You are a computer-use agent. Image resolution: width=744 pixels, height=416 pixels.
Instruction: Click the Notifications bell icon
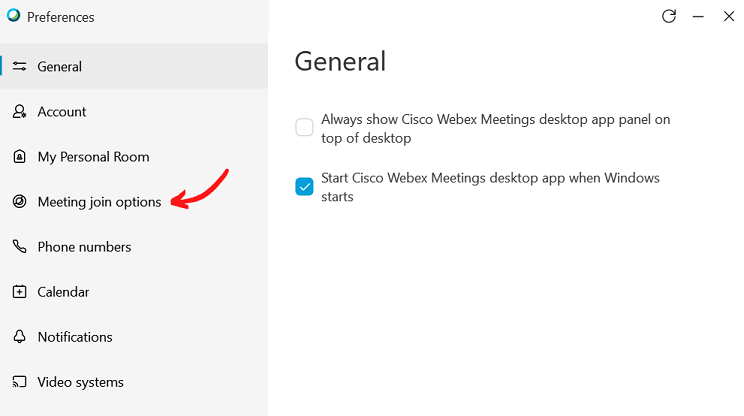[19, 337]
